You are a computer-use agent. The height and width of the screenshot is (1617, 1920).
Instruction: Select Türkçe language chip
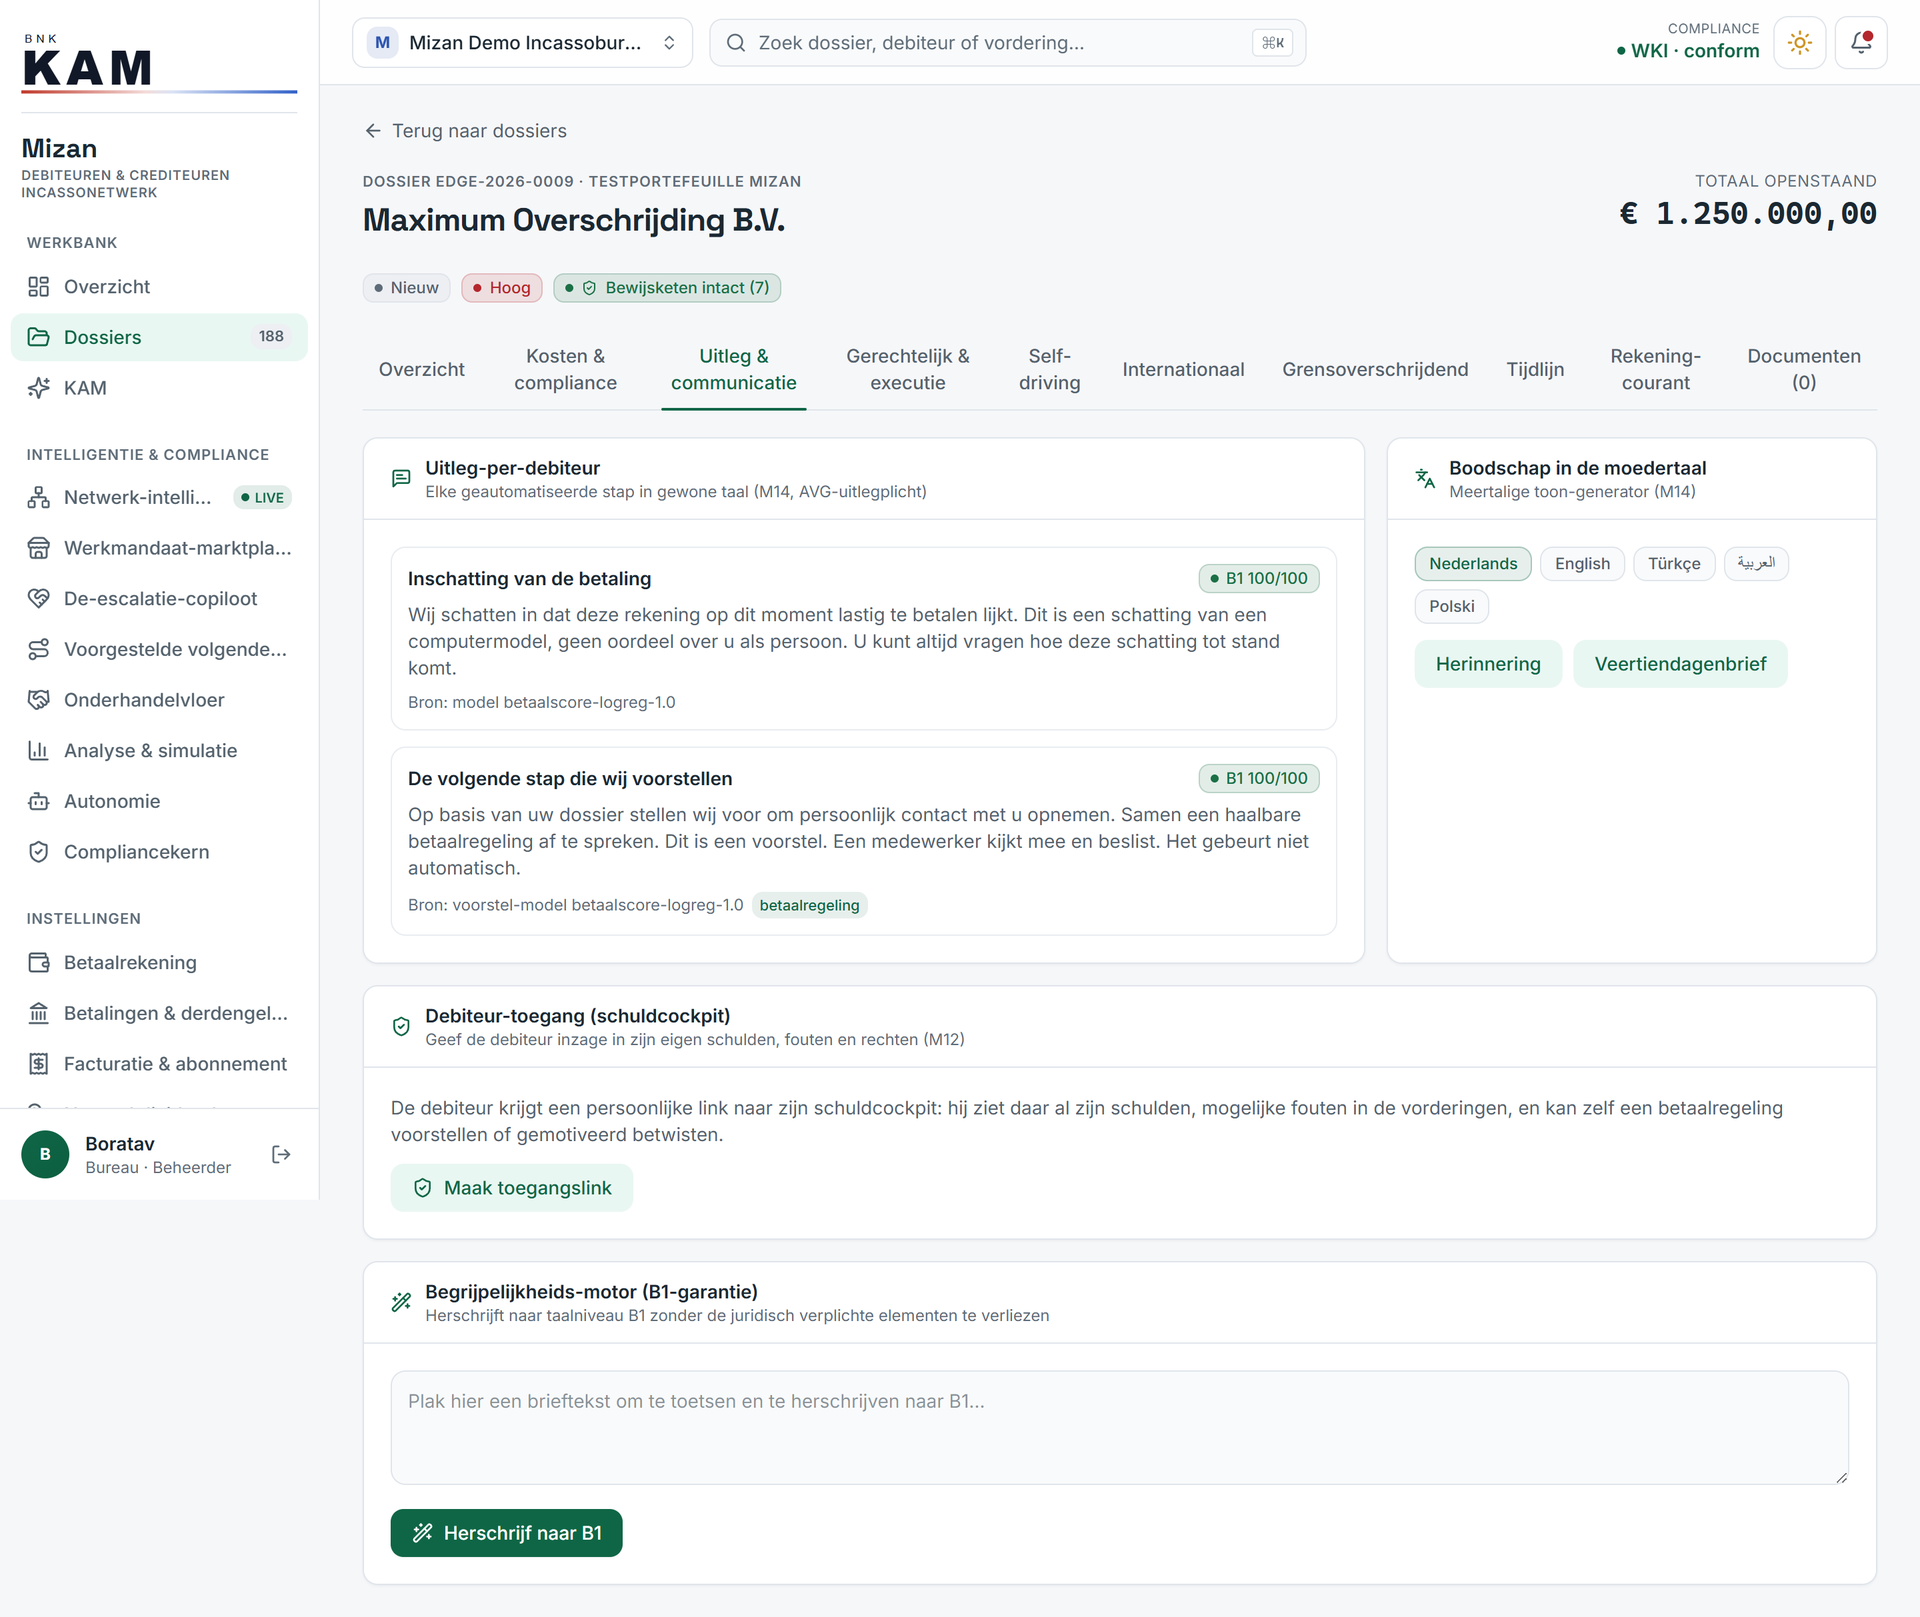(1674, 564)
